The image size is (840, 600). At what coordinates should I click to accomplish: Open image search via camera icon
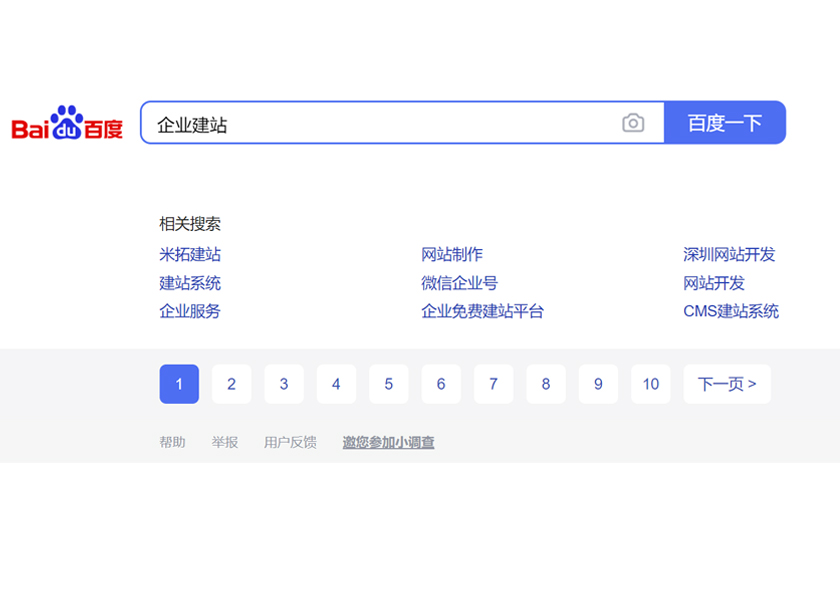pos(634,122)
